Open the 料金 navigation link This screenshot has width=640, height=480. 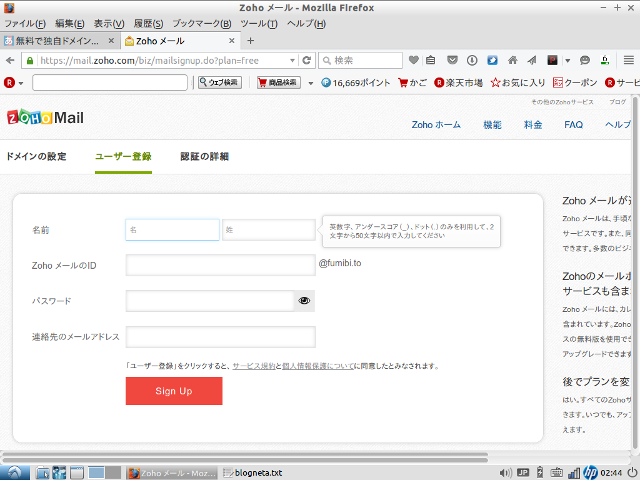point(533,125)
